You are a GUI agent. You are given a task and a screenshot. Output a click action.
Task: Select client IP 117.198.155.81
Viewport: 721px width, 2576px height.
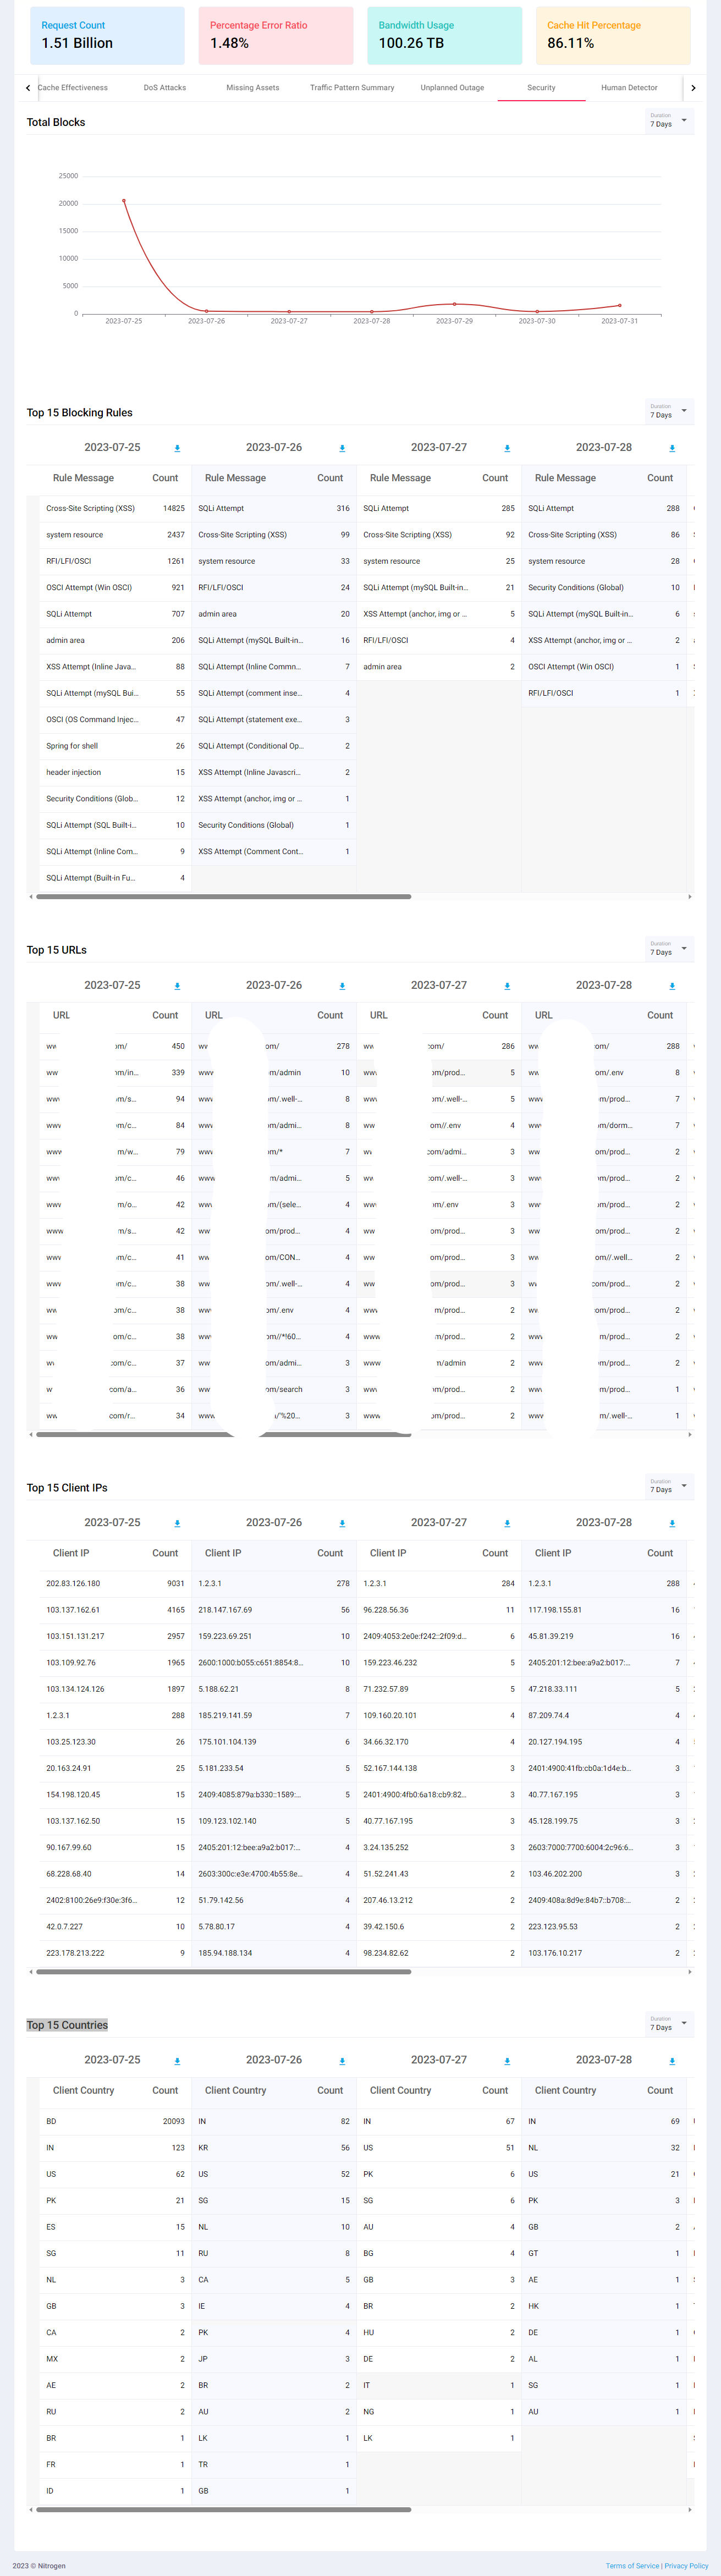coord(555,1610)
